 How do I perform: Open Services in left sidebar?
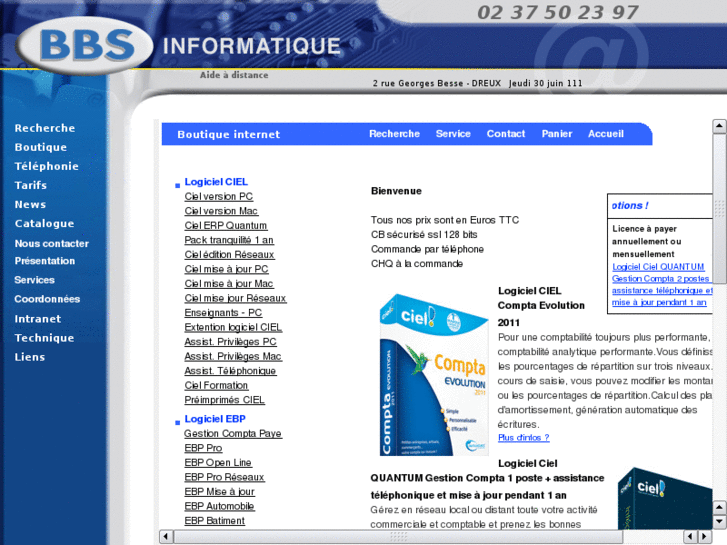click(x=34, y=280)
